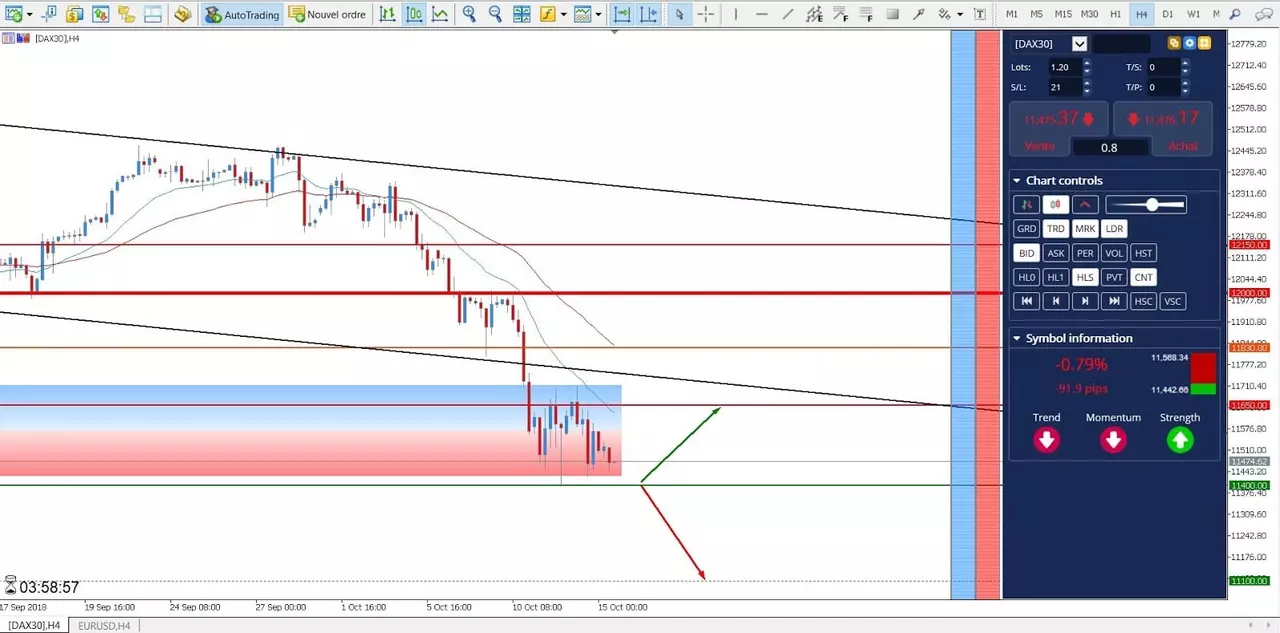Adjust the chart controls zoom slider
The image size is (1280, 633).
point(1146,204)
